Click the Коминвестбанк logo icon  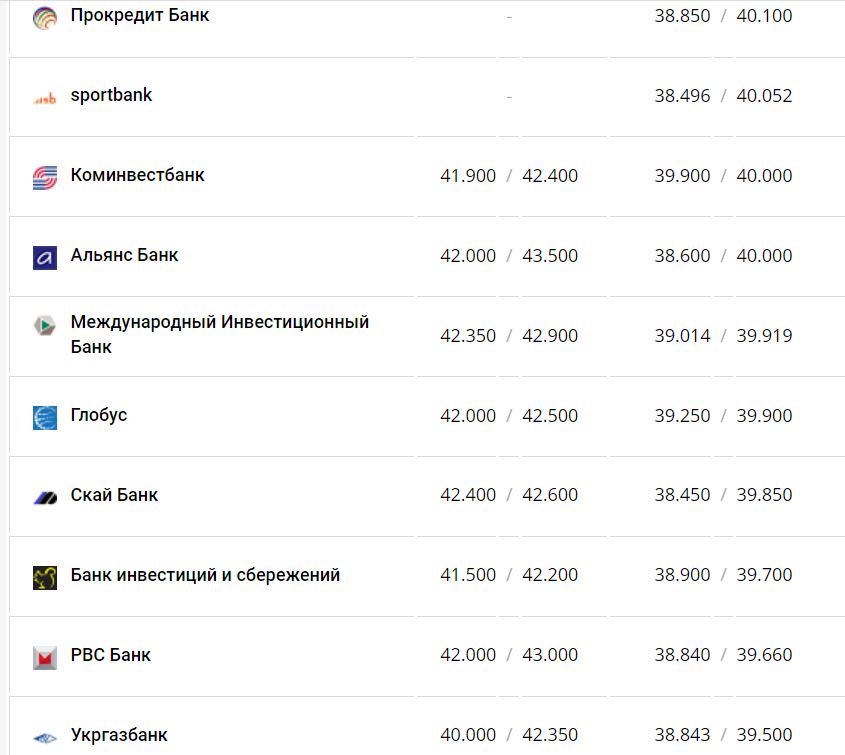pyautogui.click(x=45, y=178)
